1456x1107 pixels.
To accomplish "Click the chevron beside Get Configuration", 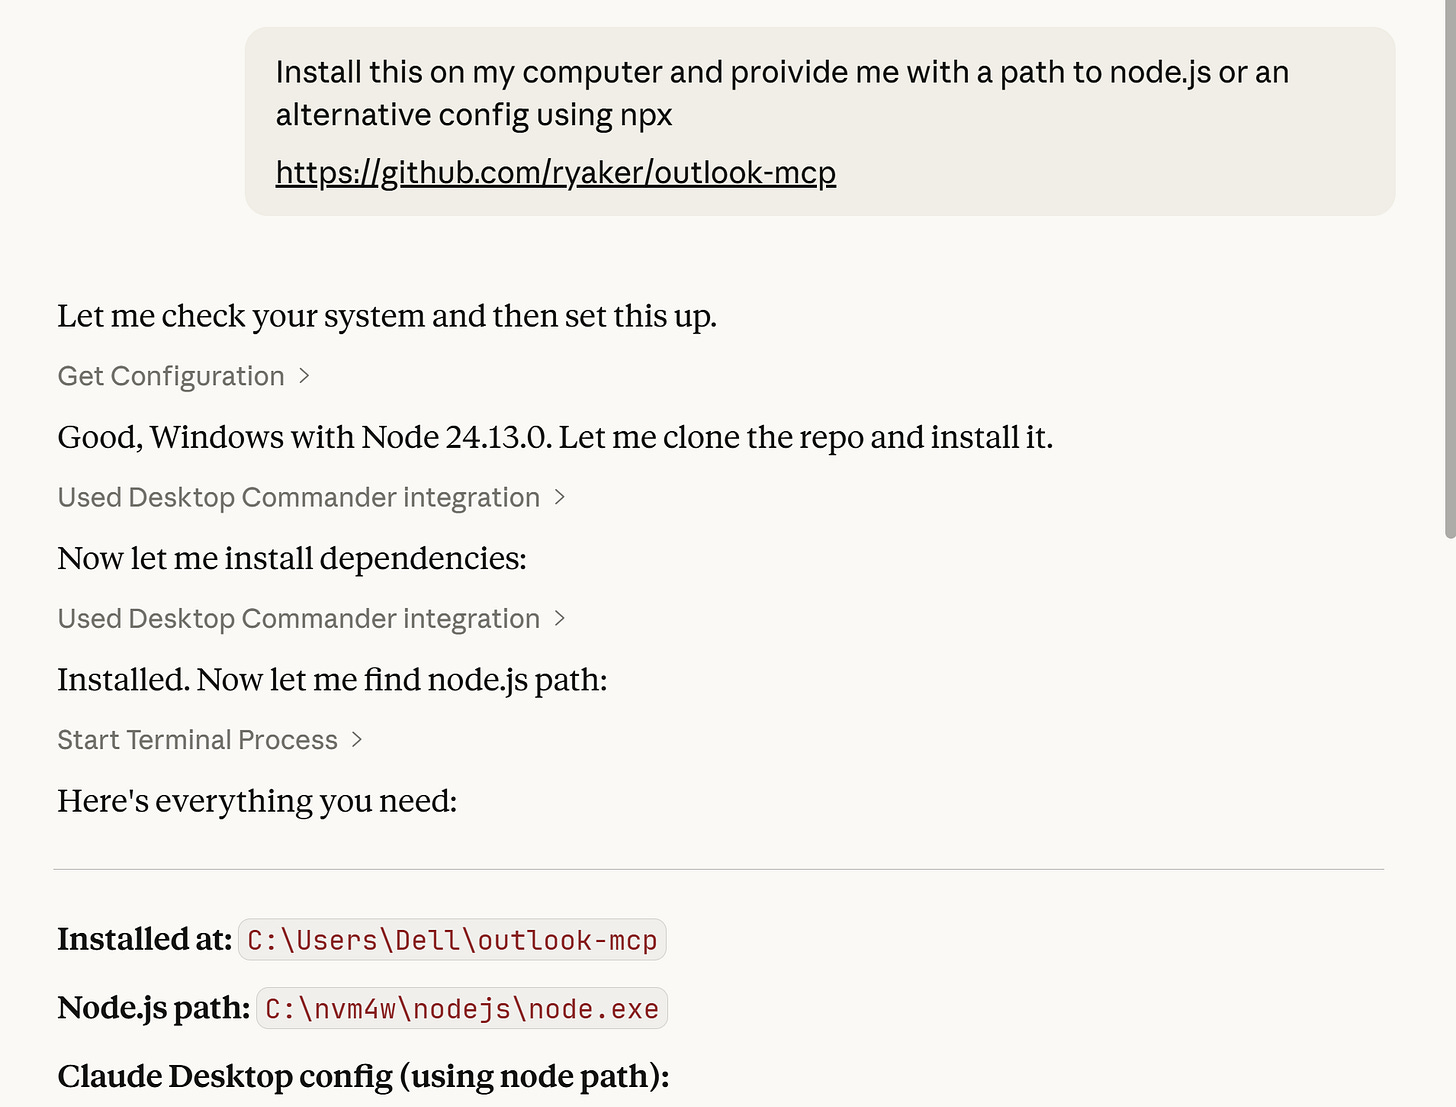I will [x=305, y=376].
